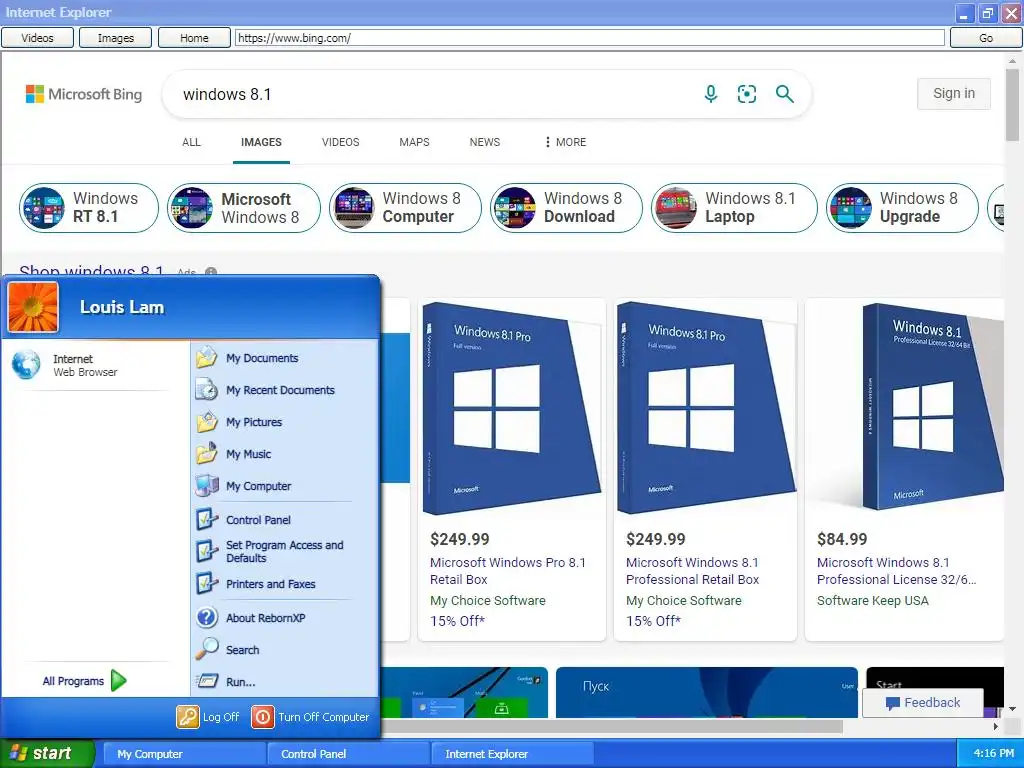Screen dimensions: 1024x768
Task: Switch to the ALL search tab
Action: tap(191, 142)
